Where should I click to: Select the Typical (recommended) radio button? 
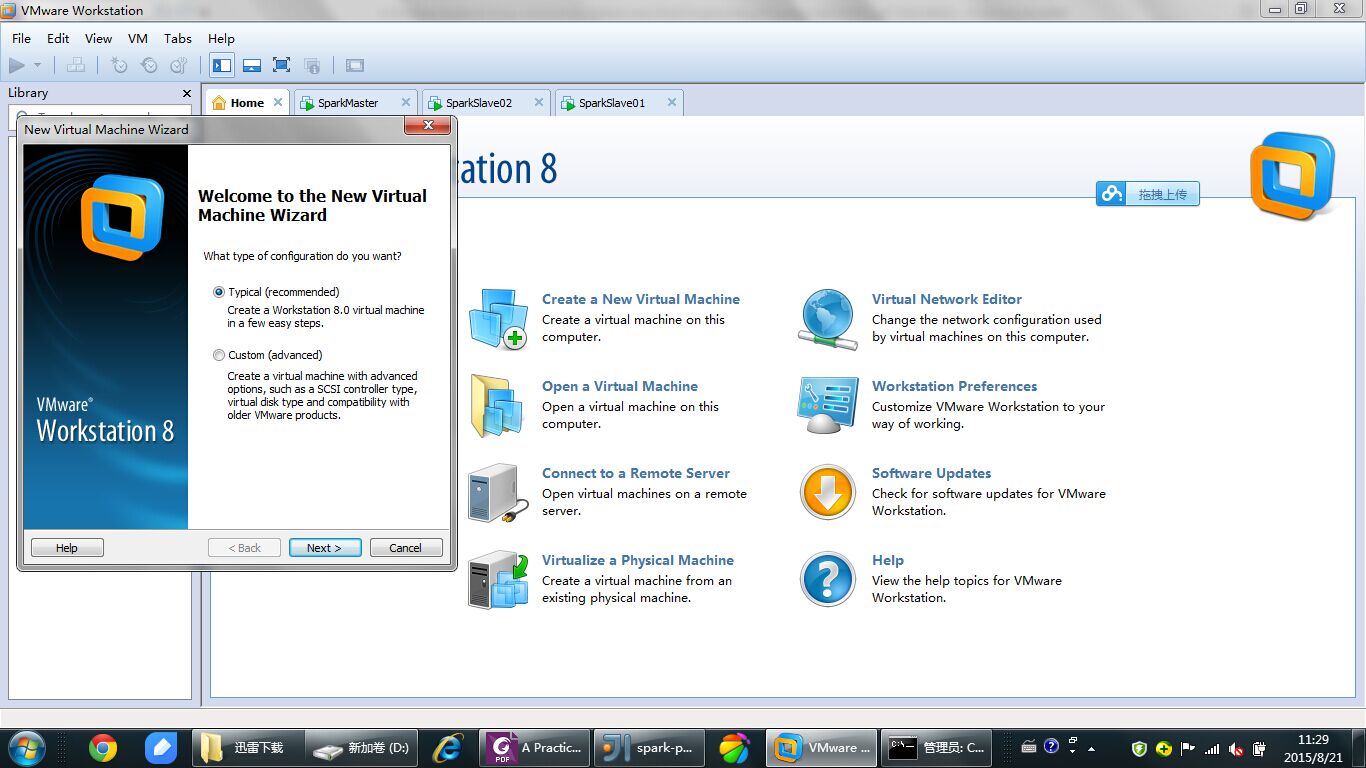coord(219,292)
